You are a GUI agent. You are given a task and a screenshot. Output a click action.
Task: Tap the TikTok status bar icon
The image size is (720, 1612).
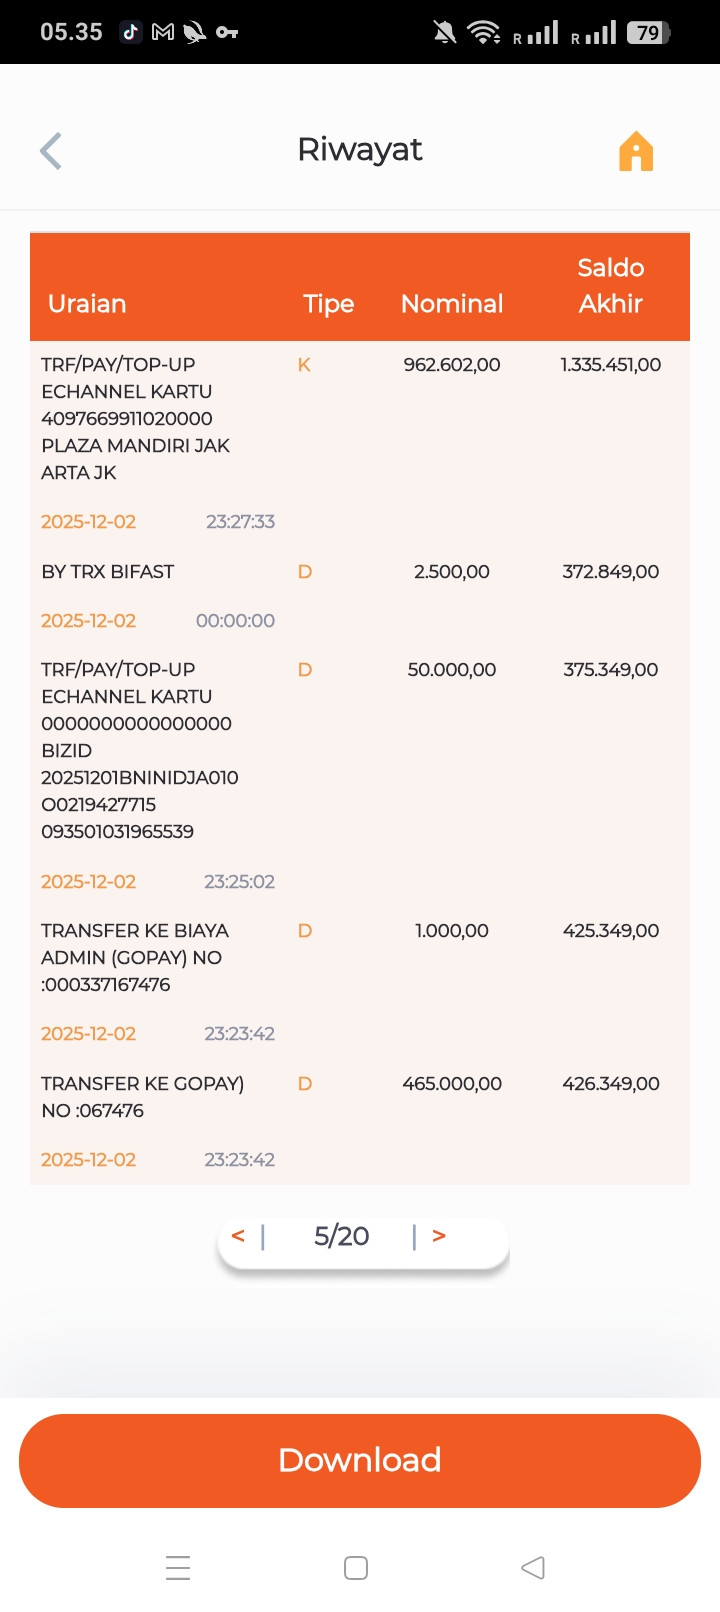point(130,32)
